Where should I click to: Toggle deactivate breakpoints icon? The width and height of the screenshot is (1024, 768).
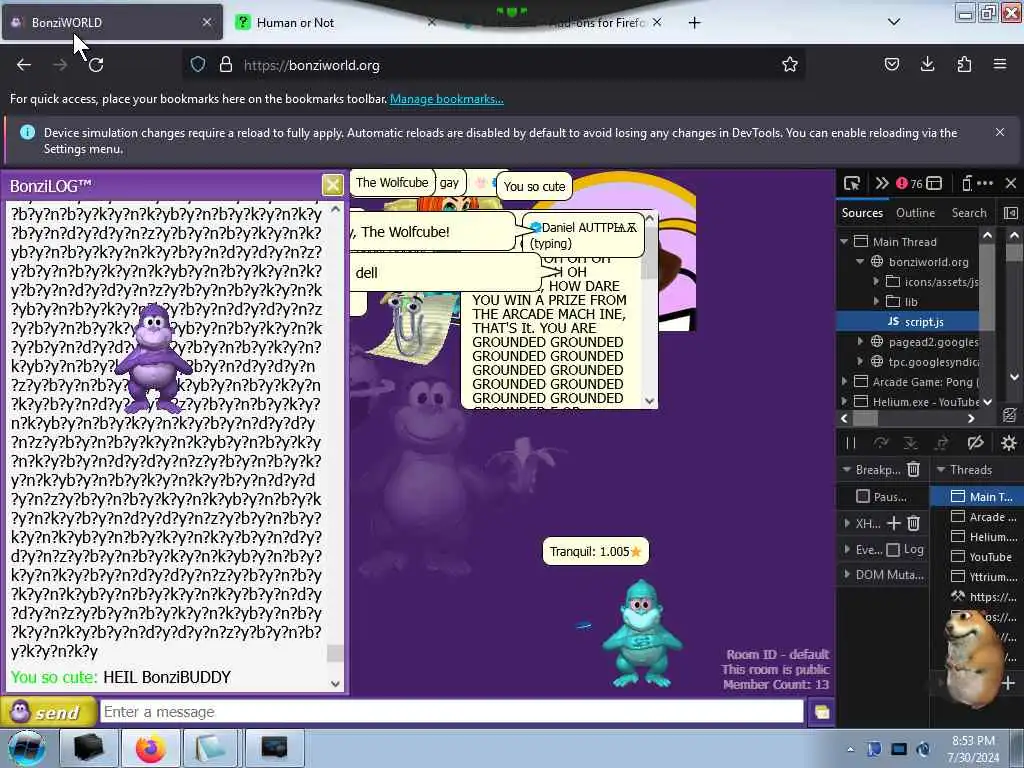click(976, 443)
